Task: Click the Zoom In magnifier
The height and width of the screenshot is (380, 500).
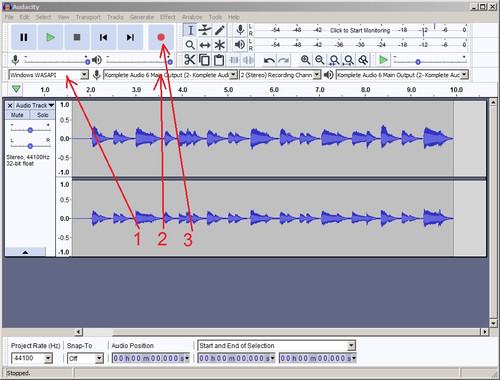Action: [x=305, y=60]
